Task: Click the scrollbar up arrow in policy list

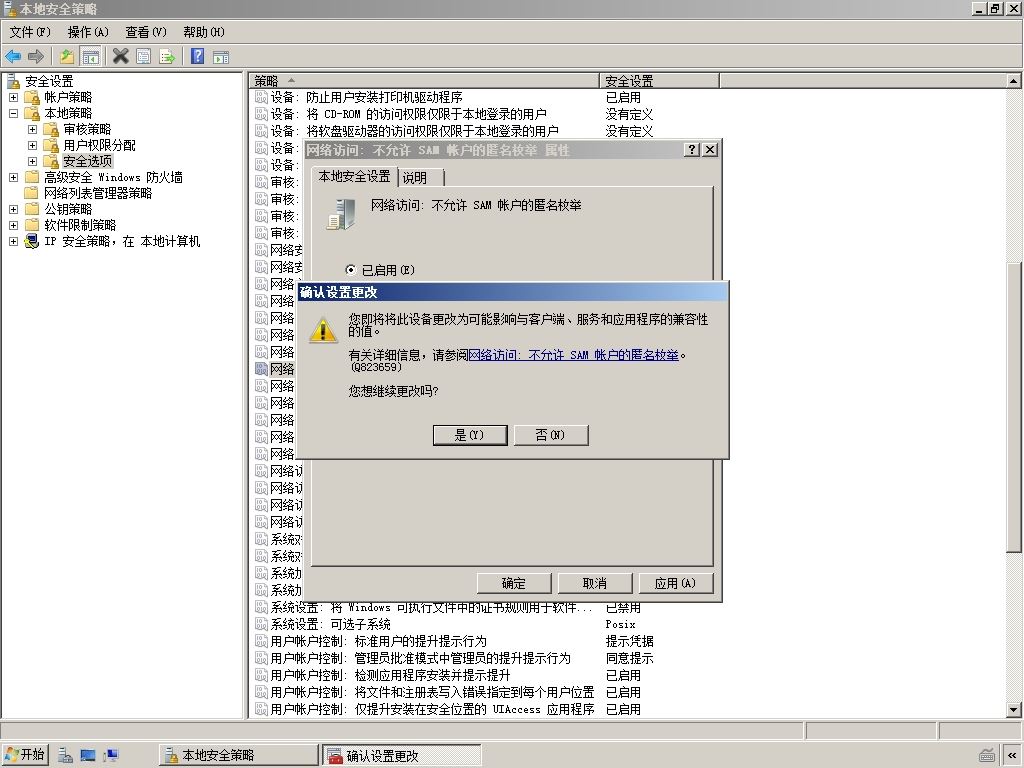Action: [x=1014, y=81]
